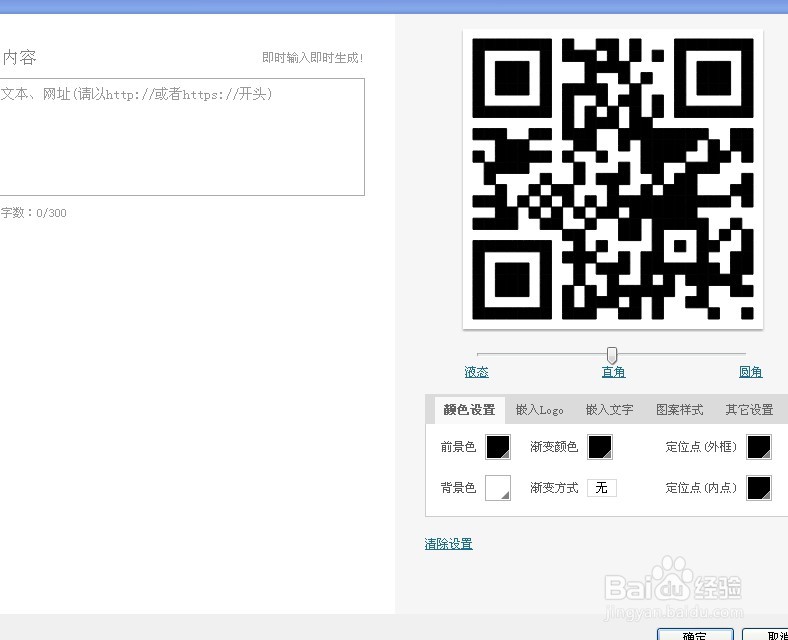The image size is (788, 640).
Task: Switch to the 颜色设置 tab
Action: point(469,410)
